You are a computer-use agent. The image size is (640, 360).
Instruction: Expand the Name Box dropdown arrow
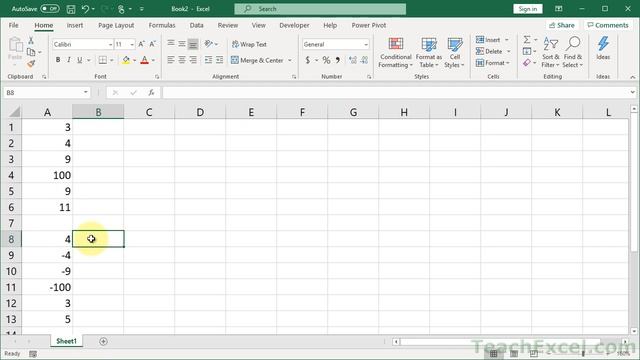(x=86, y=92)
